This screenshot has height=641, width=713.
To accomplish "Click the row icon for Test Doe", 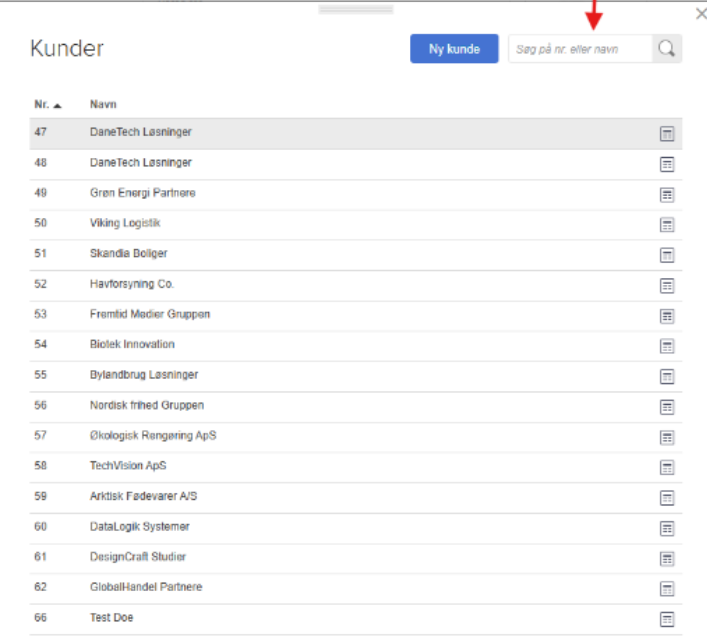I will pyautogui.click(x=667, y=619).
